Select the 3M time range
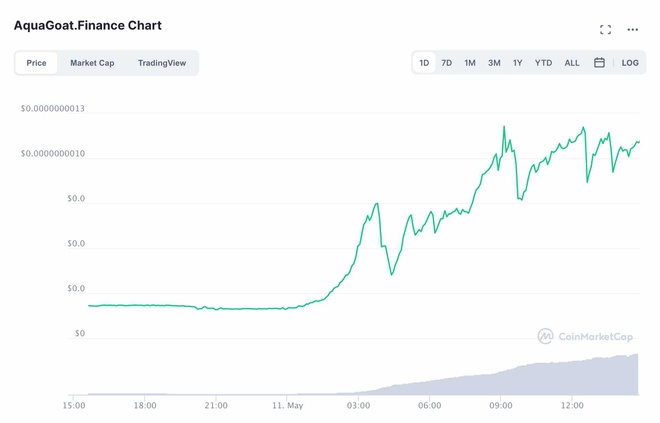This screenshot has height=423, width=660. (494, 63)
